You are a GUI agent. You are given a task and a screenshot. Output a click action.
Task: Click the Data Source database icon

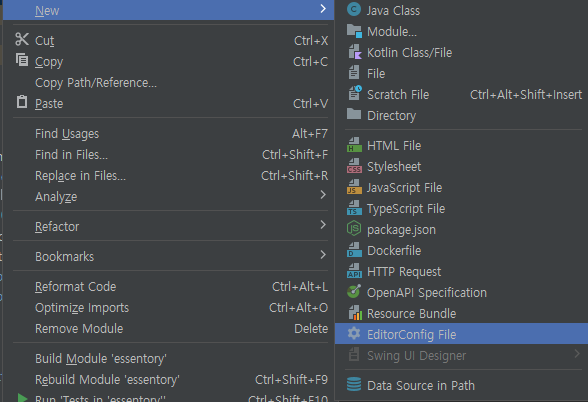(x=354, y=384)
